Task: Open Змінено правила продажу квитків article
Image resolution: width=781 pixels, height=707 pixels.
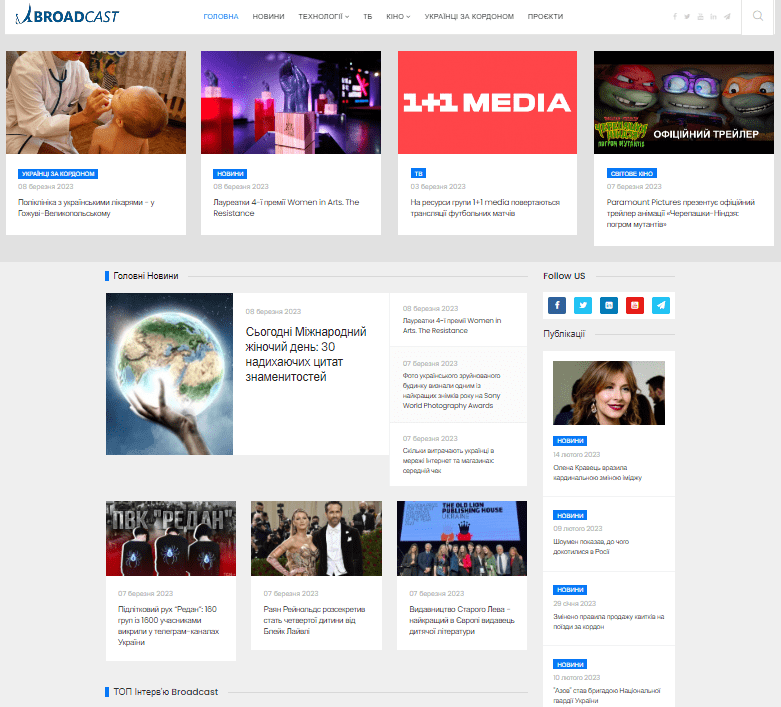Action: click(609, 621)
